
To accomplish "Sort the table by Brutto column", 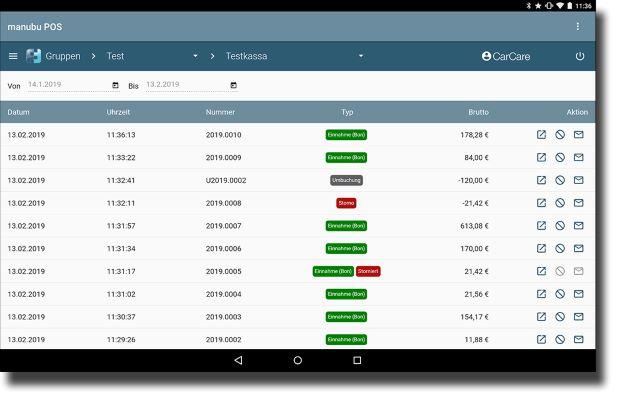I will [478, 112].
